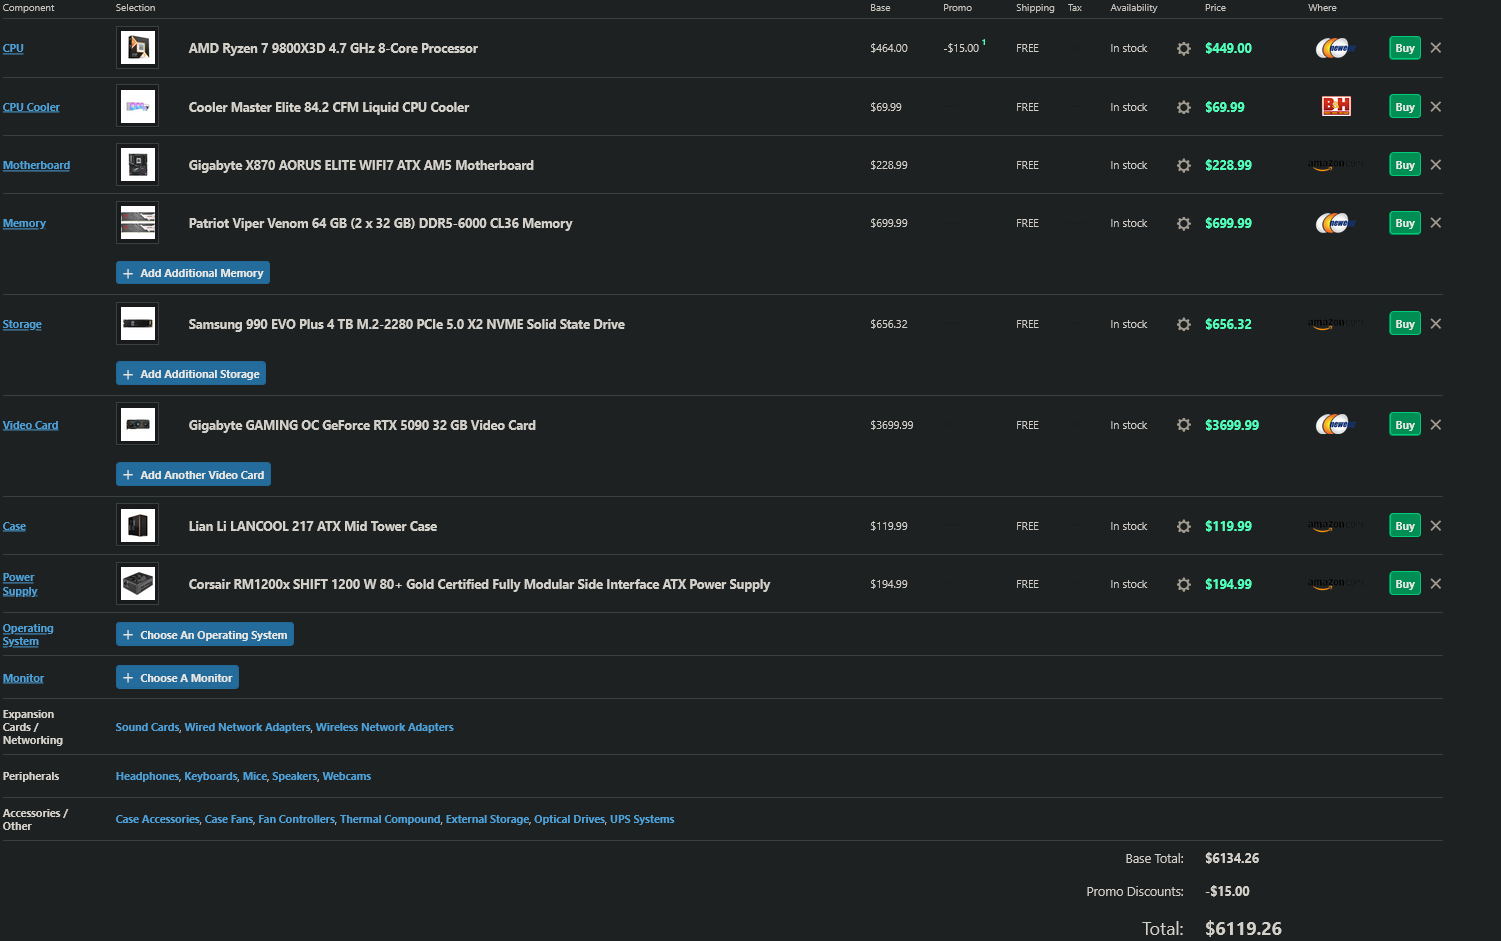Open the CPU component category link
Viewport: 1501px width, 941px height.
coord(13,48)
